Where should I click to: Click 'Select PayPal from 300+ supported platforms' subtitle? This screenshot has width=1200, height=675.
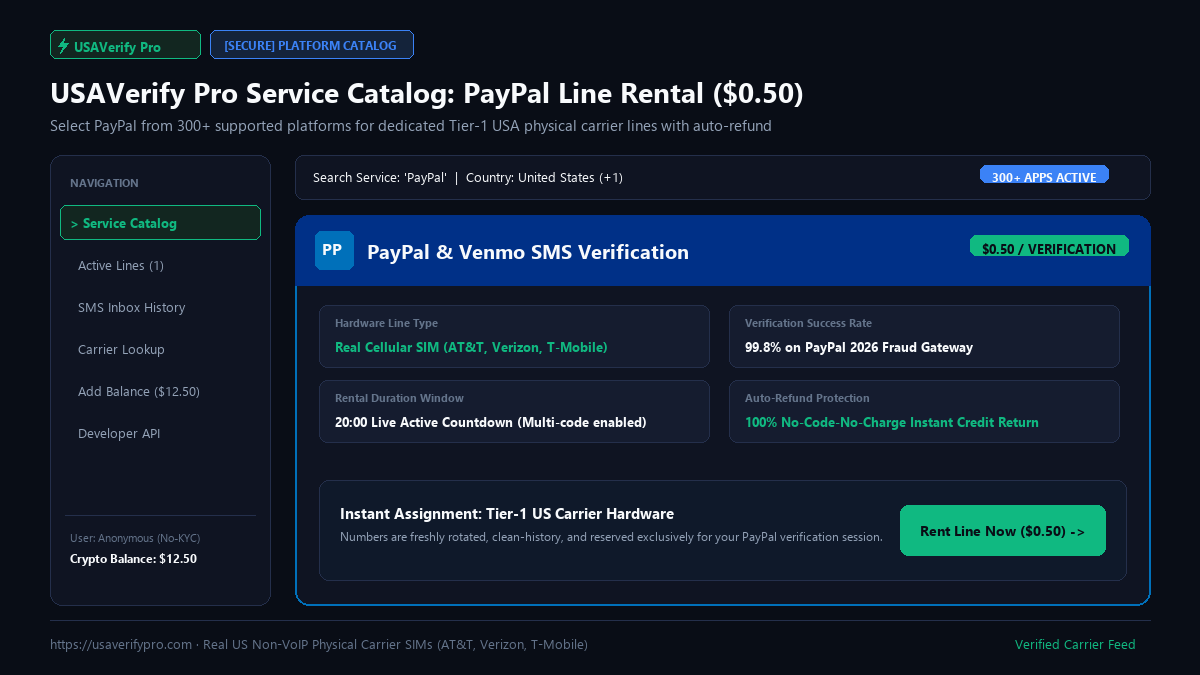[x=411, y=127]
